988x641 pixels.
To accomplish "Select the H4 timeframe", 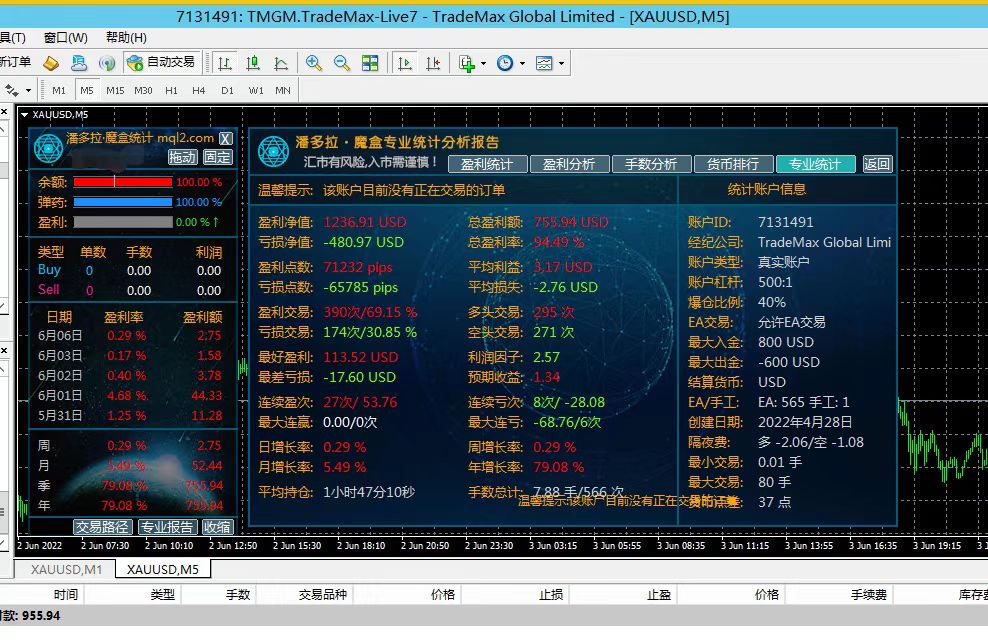I will pyautogui.click(x=198, y=90).
